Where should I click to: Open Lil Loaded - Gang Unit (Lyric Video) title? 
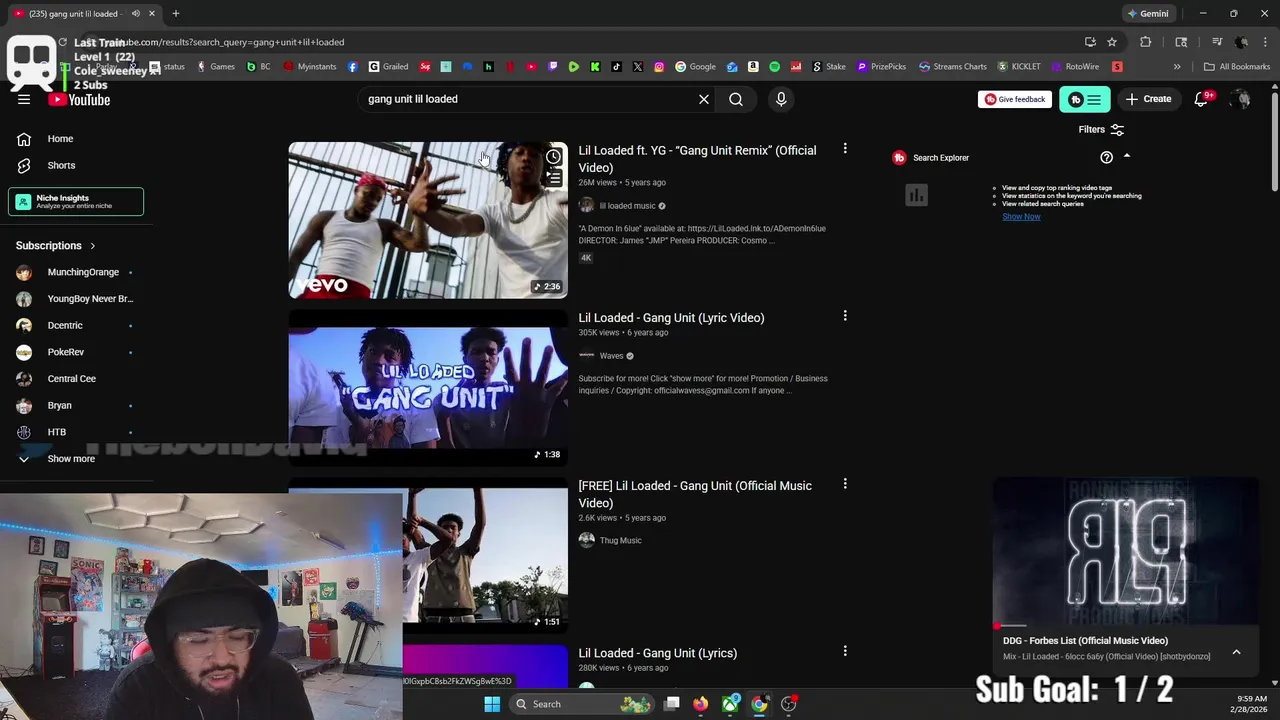[671, 318]
